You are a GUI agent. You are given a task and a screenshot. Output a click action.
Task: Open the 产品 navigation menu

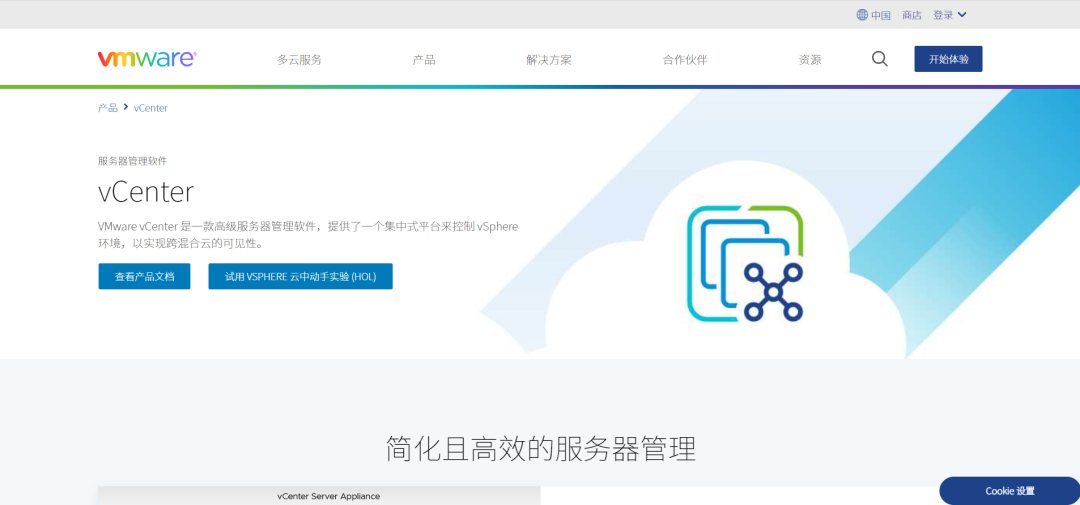(424, 60)
